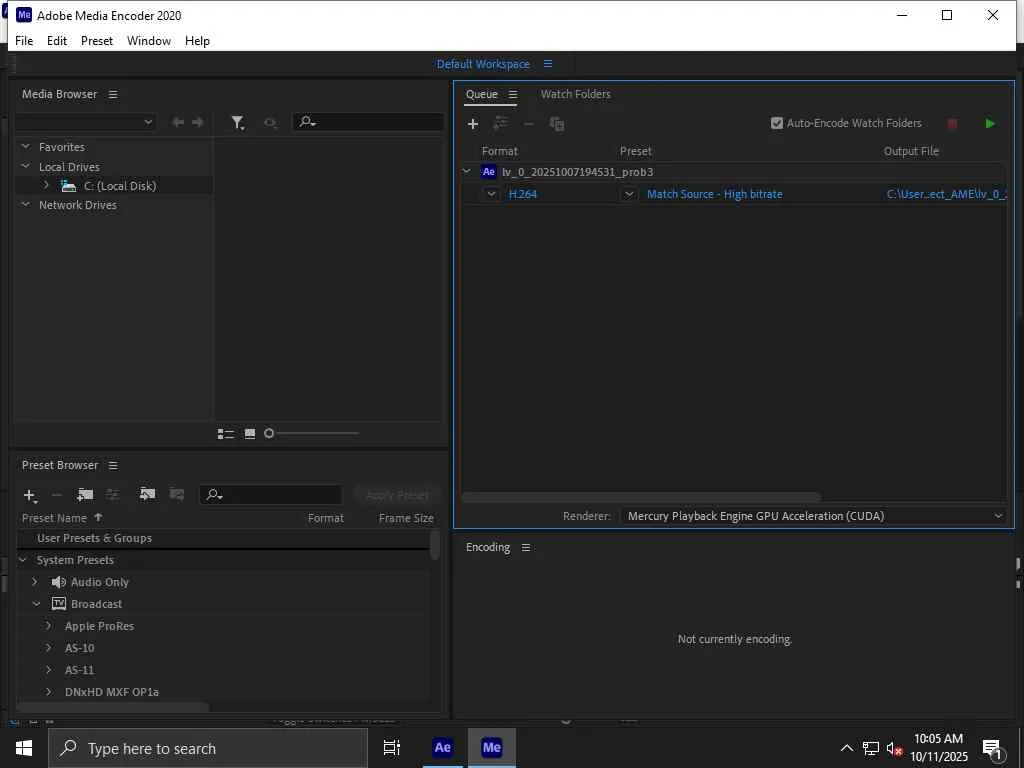Go back in Media Browser history
1024x768 pixels.
pyautogui.click(x=177, y=122)
